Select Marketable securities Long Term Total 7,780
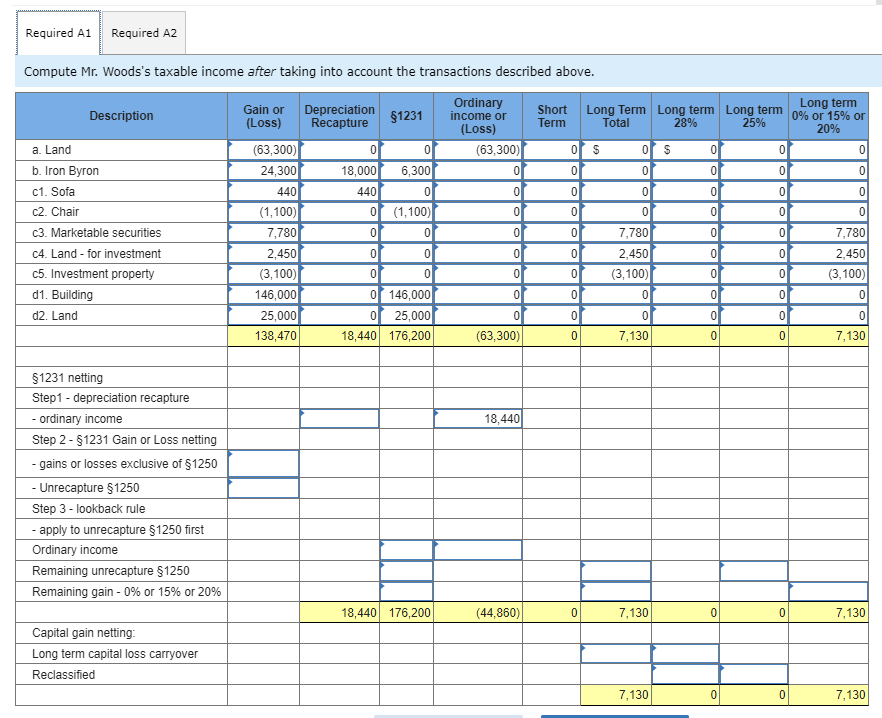 tap(615, 232)
